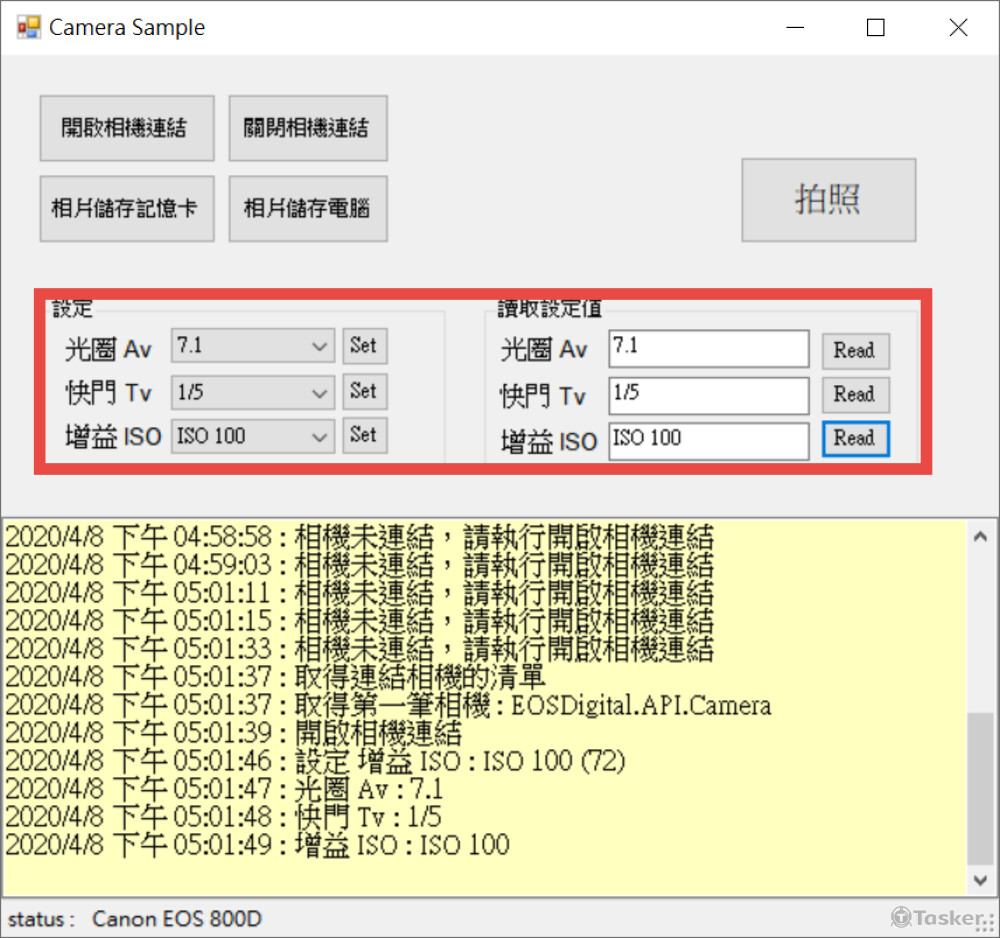Image resolution: width=1000 pixels, height=938 pixels.
Task: Click Read button for 光圈 Av
Action: (x=855, y=351)
